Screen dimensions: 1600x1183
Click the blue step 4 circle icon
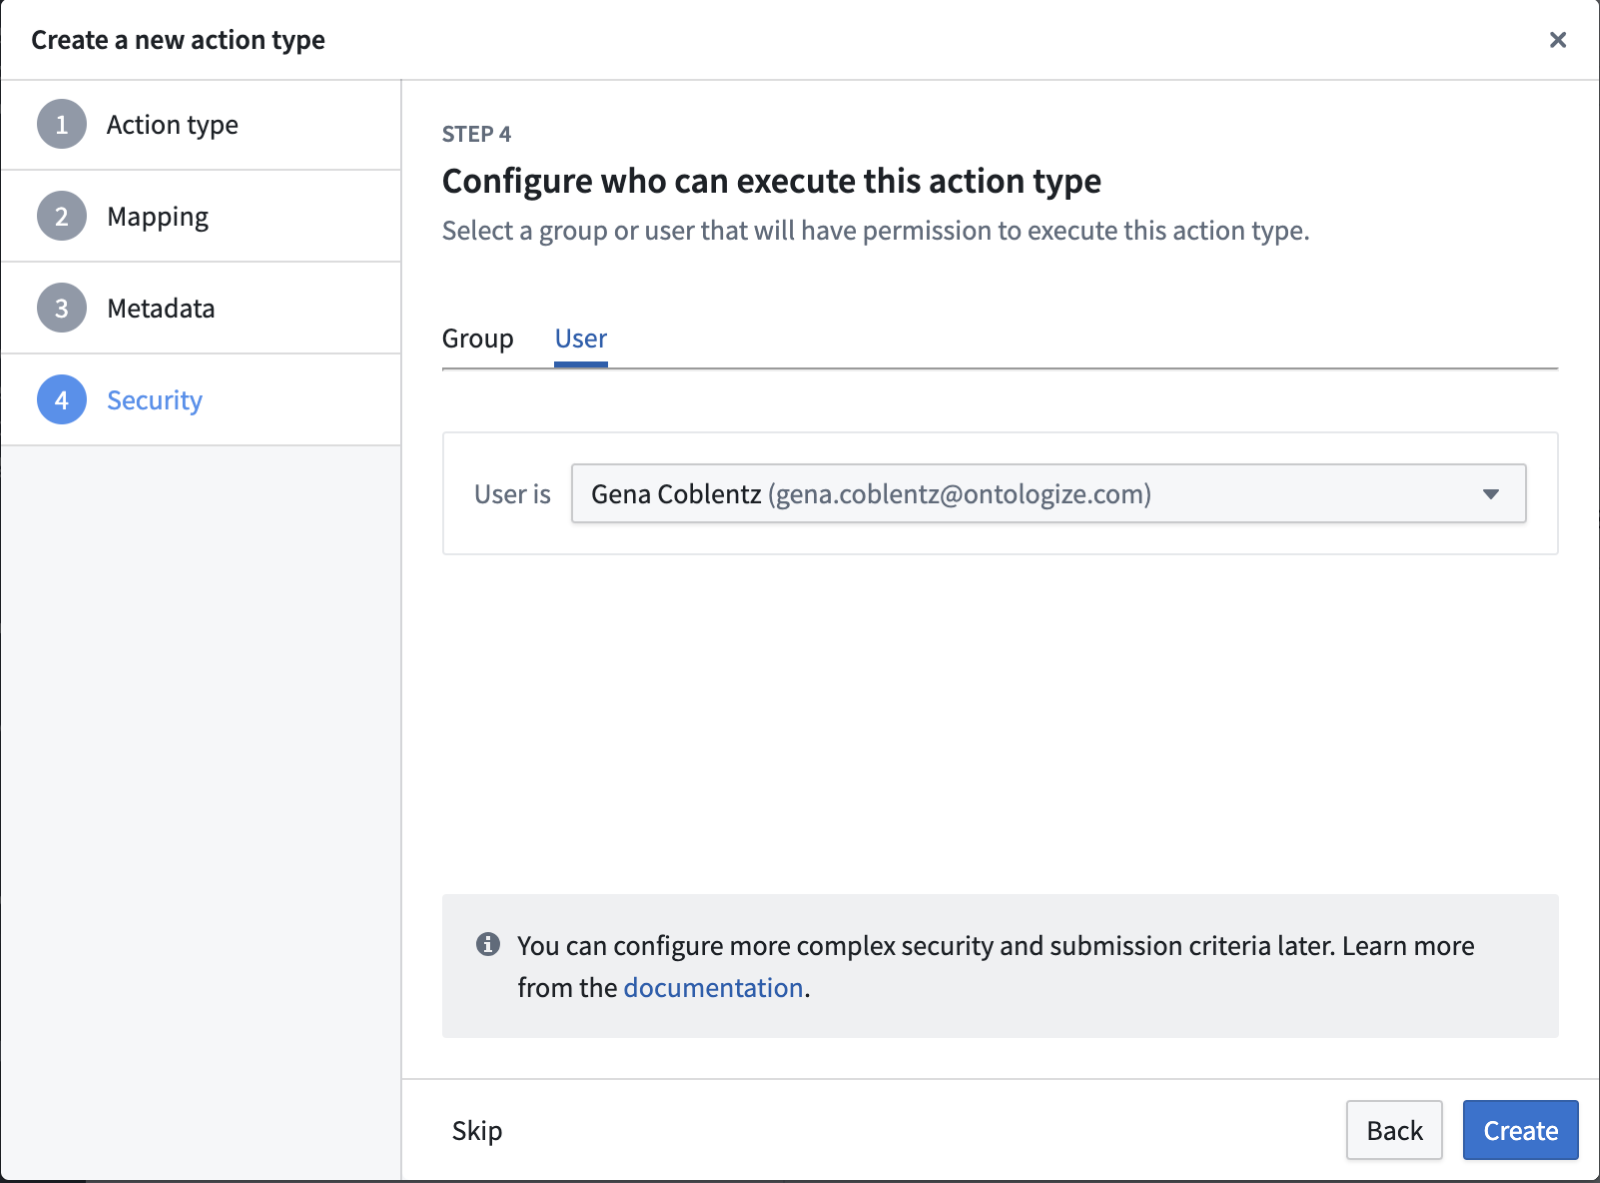62,400
